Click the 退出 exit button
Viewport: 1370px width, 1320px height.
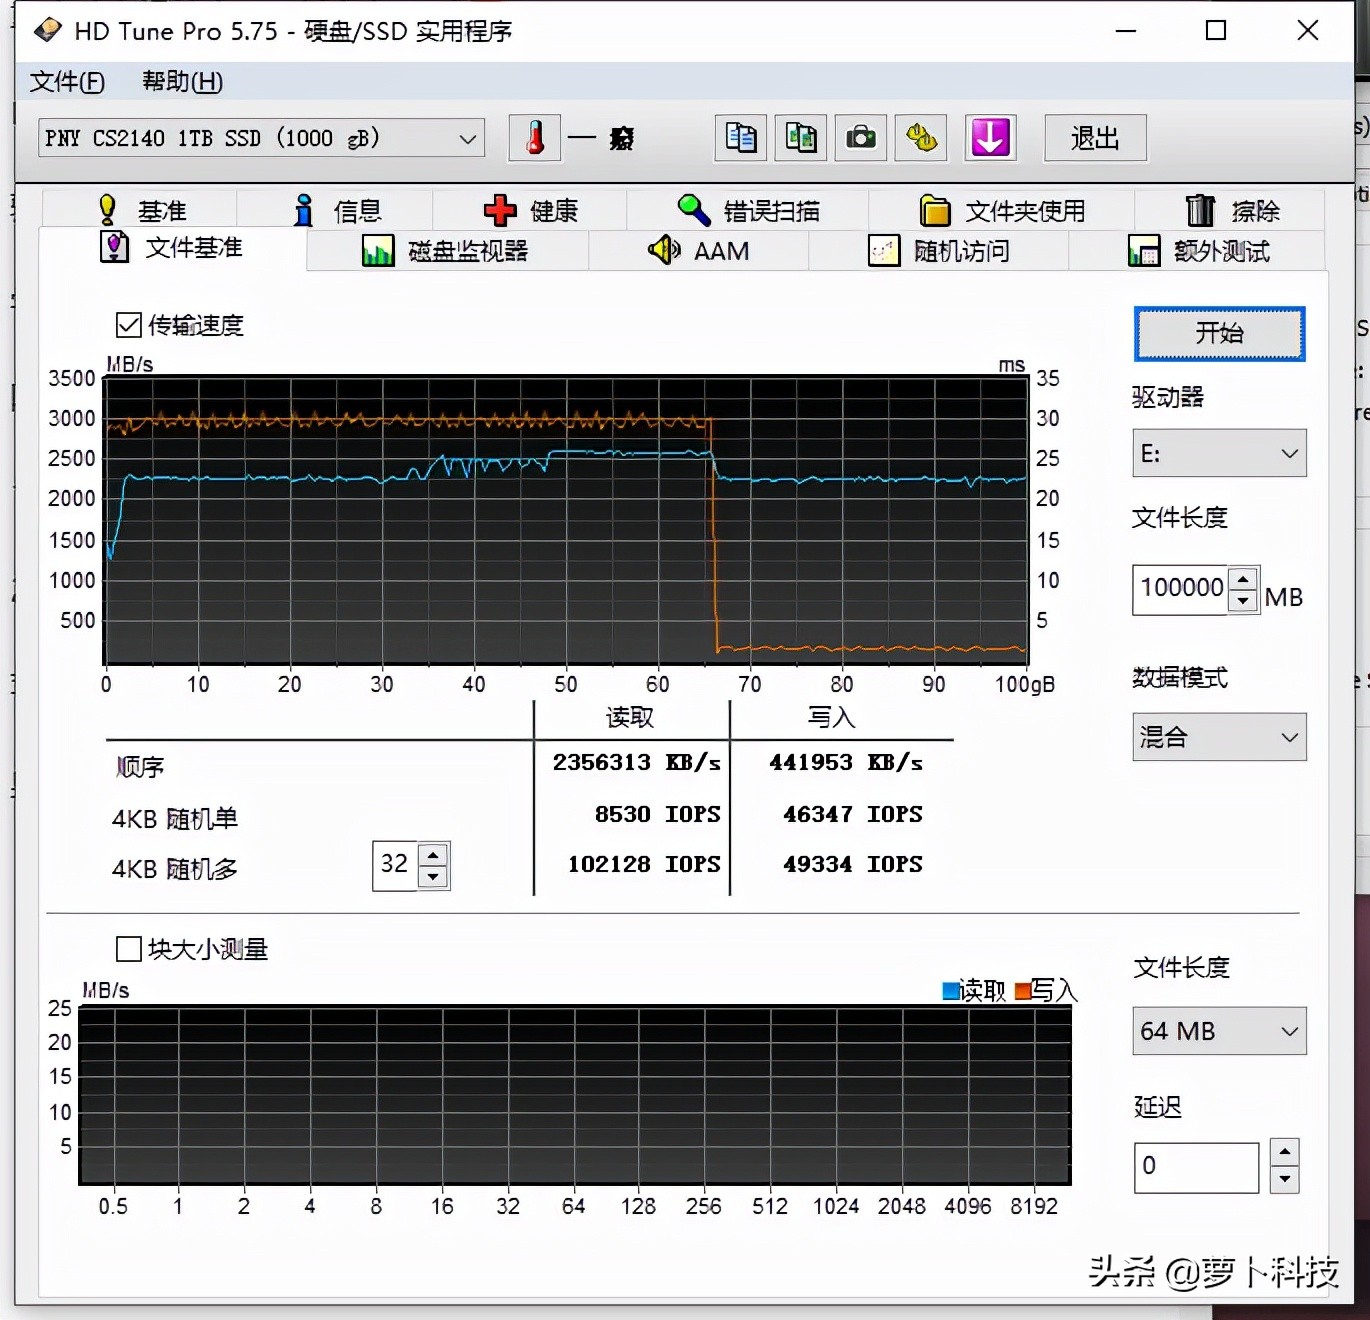coord(1095,138)
